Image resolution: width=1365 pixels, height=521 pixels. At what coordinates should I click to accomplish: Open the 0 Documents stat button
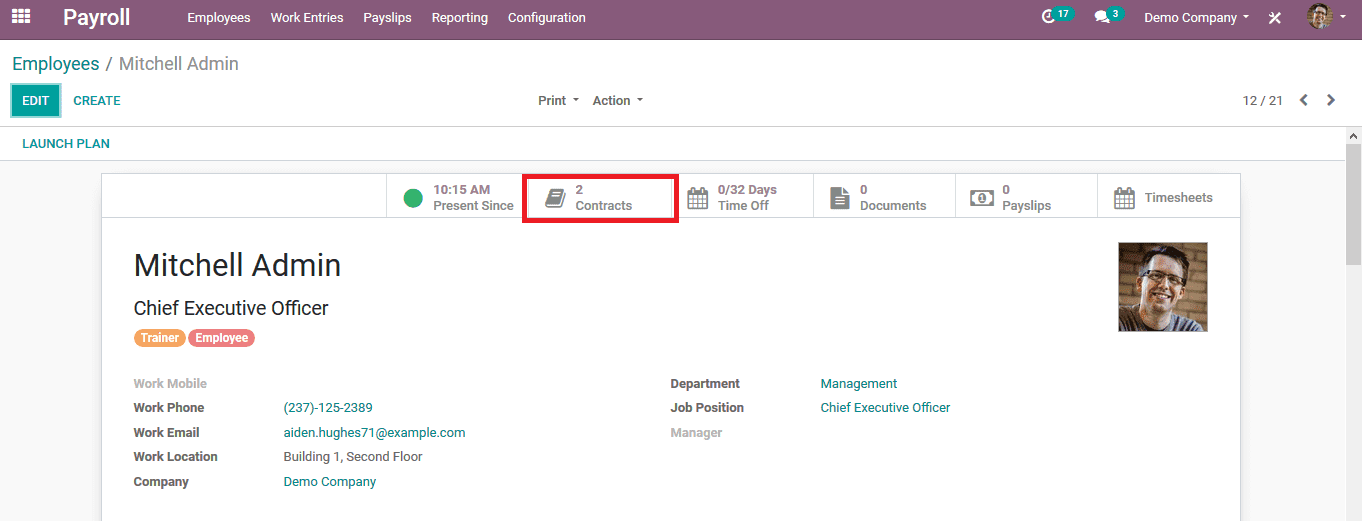click(884, 197)
